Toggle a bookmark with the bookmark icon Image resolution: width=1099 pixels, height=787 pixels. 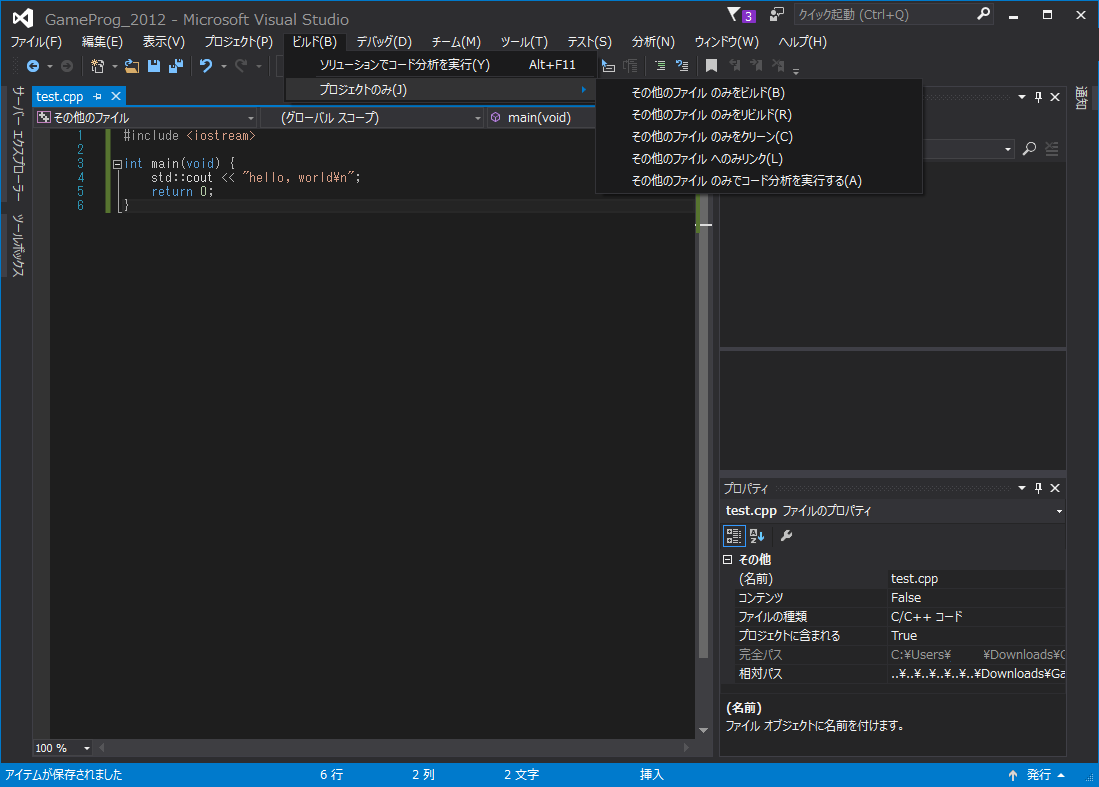coord(711,66)
